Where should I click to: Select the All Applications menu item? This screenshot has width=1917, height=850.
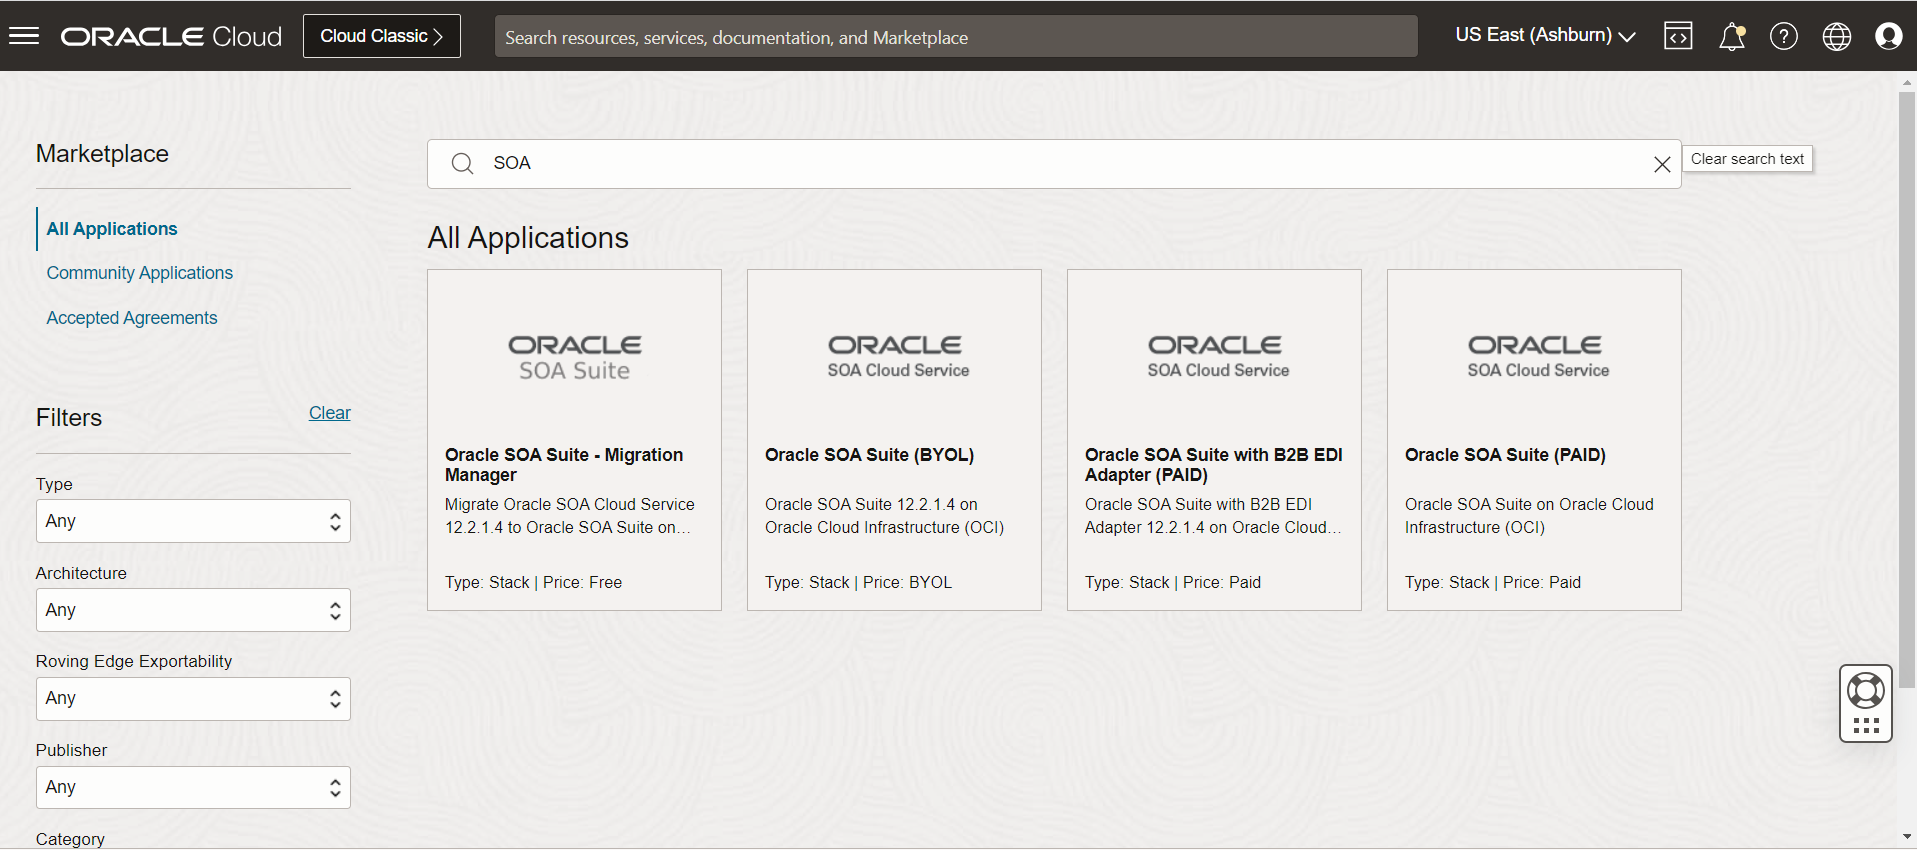[112, 229]
